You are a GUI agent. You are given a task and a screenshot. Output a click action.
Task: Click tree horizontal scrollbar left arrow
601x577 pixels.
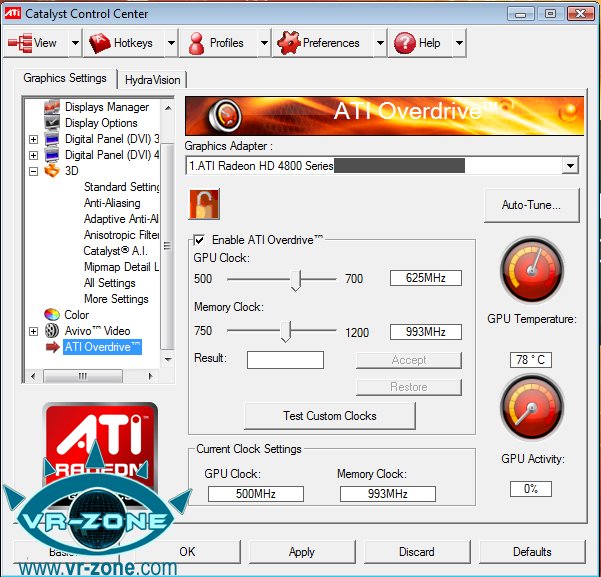[x=33, y=376]
